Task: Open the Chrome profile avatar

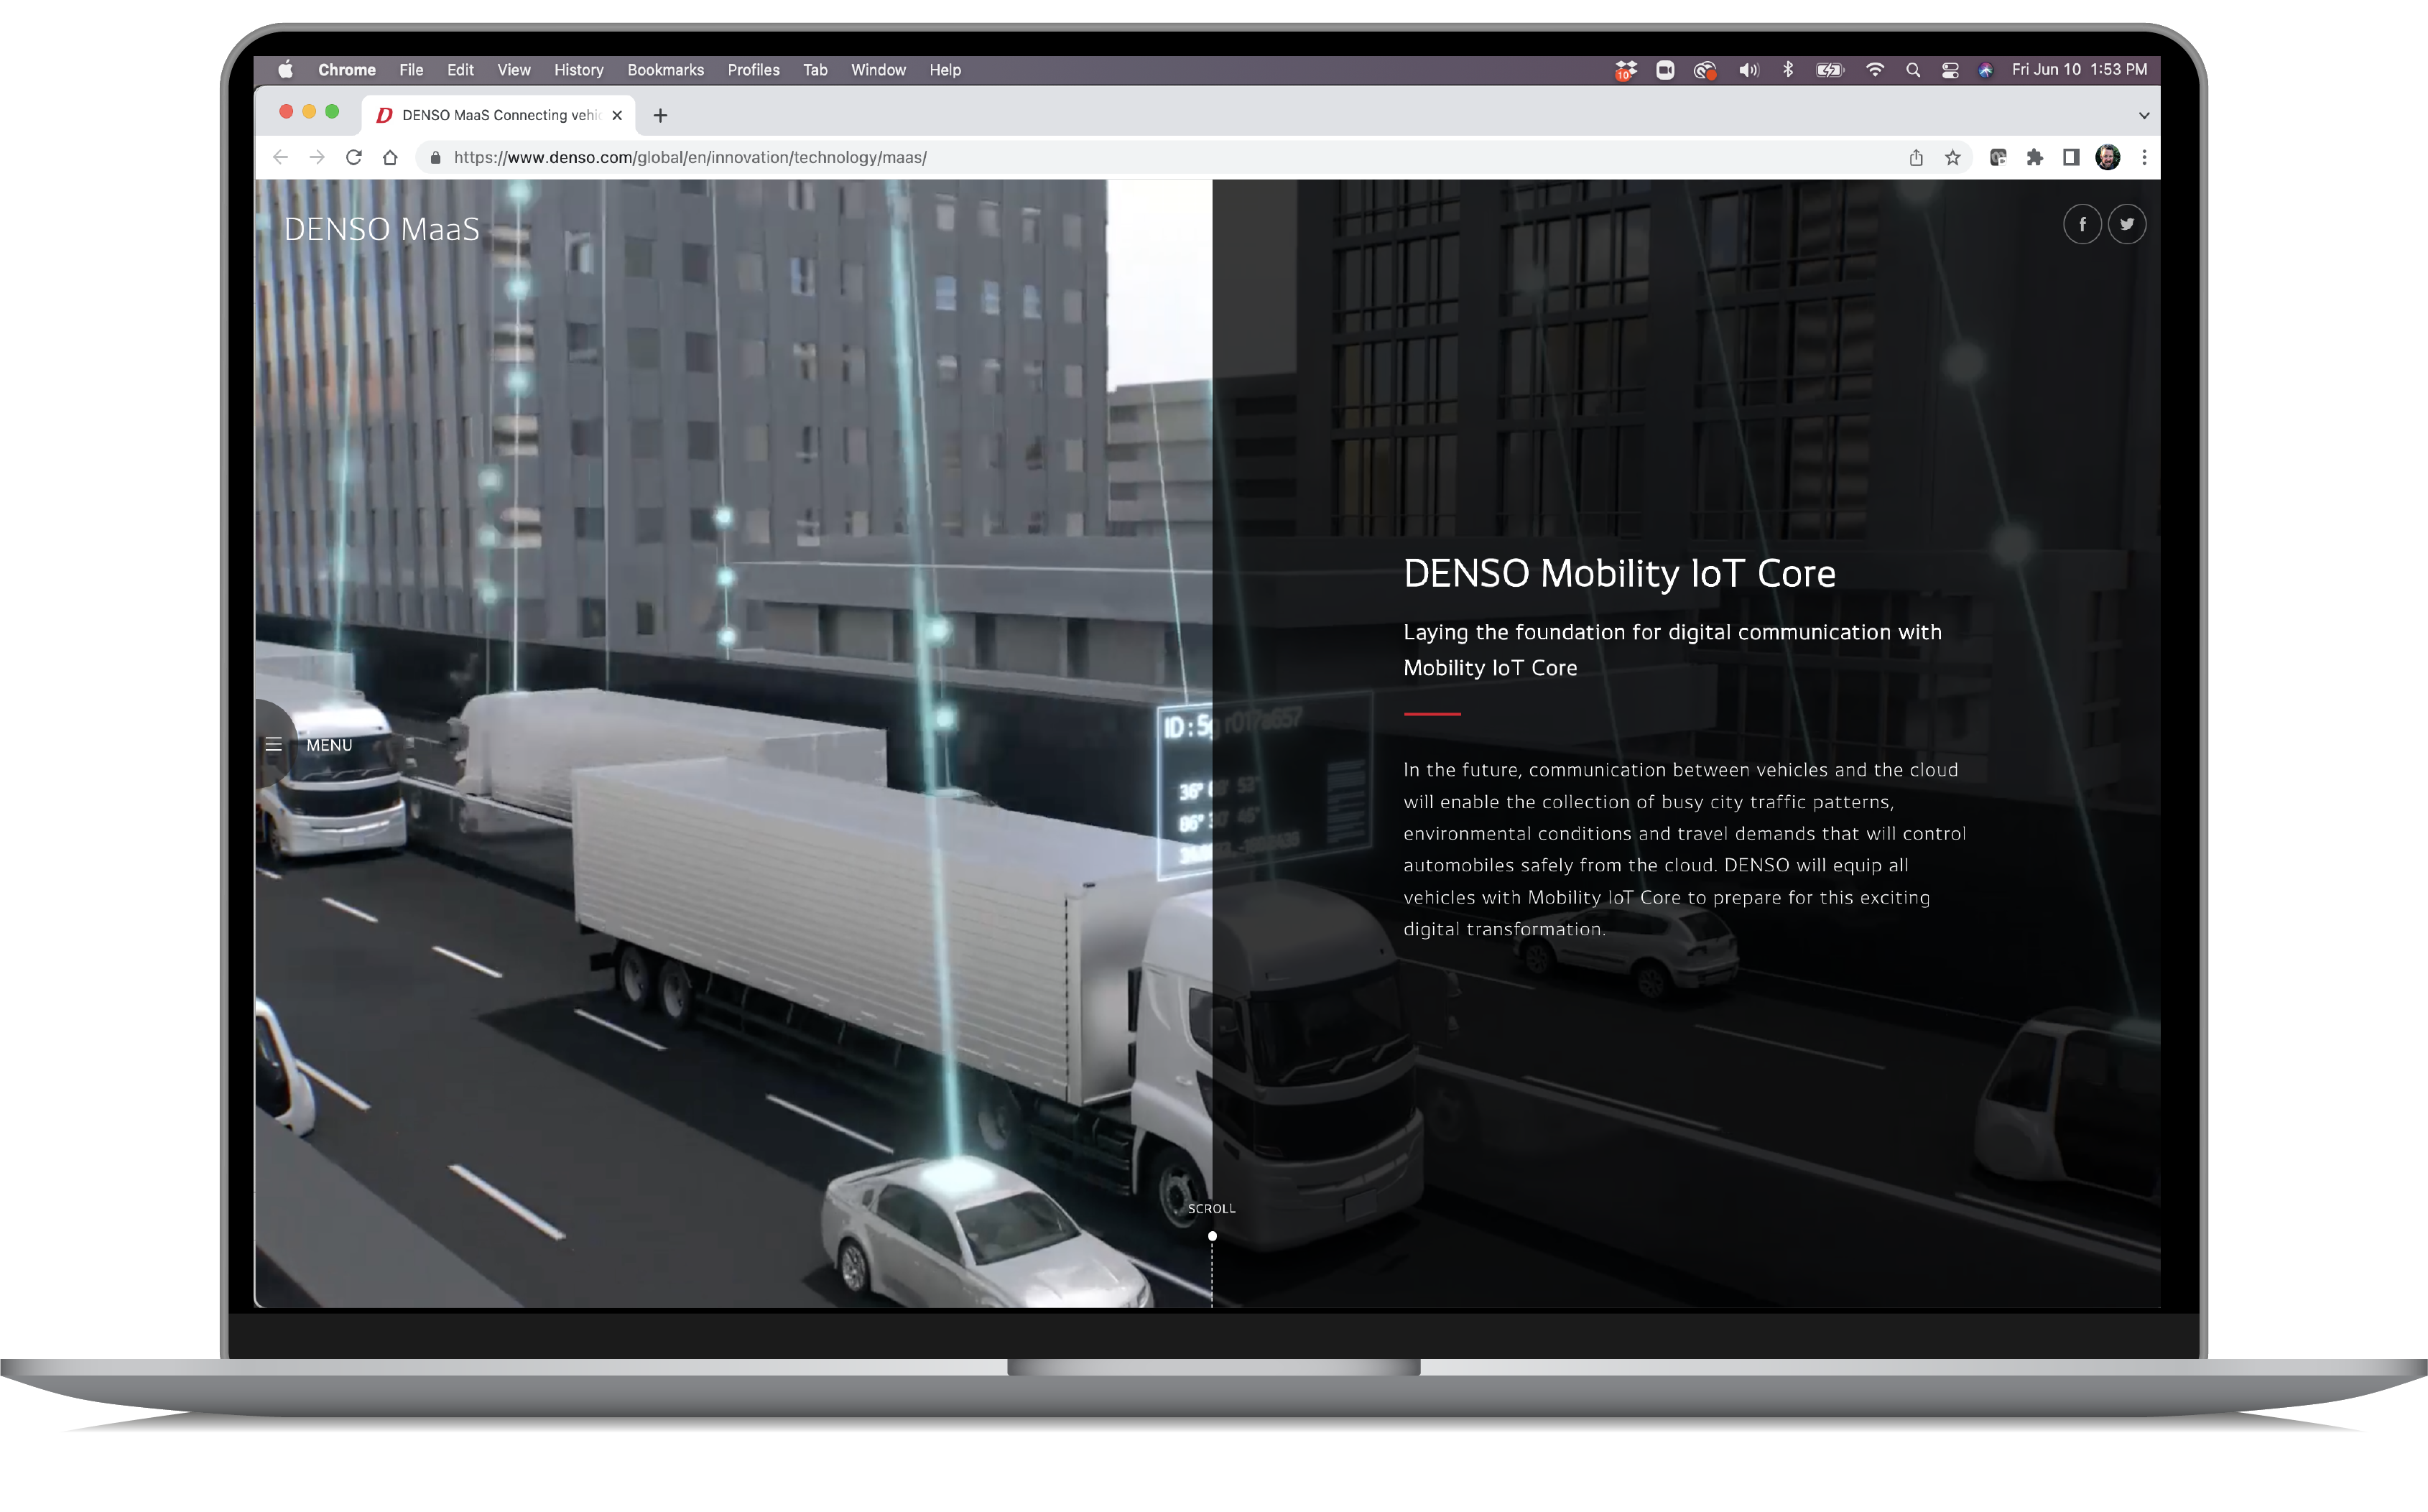Action: 2108,157
